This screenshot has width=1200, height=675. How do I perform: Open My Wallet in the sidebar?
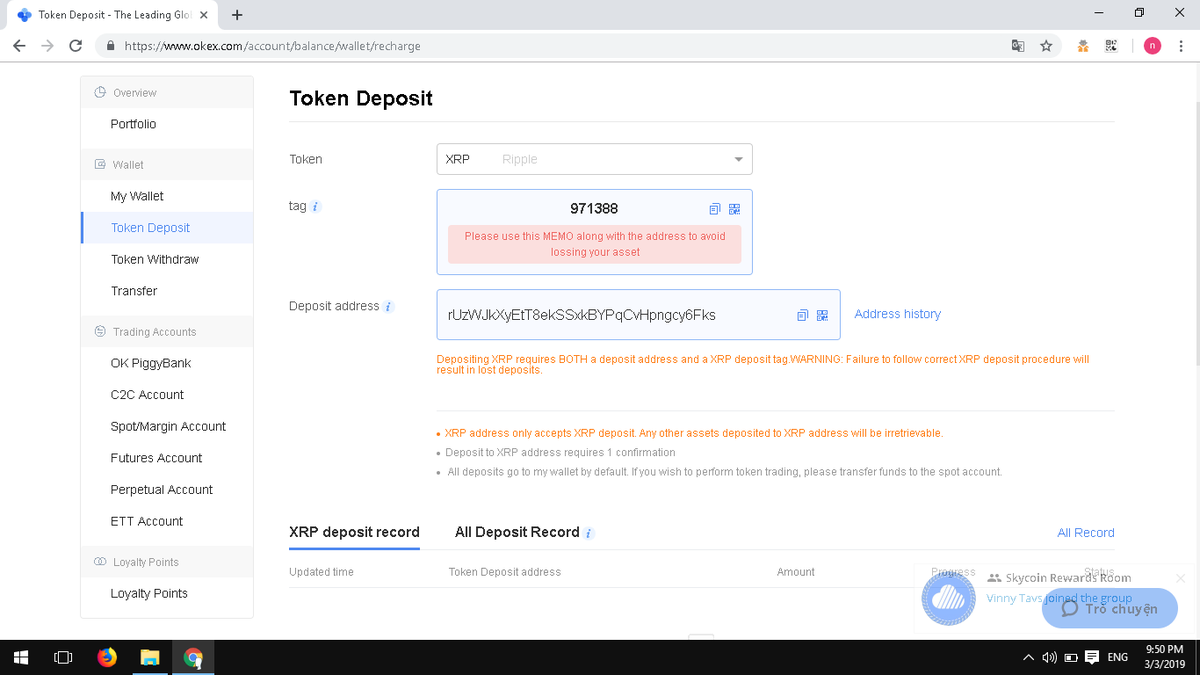pos(137,196)
